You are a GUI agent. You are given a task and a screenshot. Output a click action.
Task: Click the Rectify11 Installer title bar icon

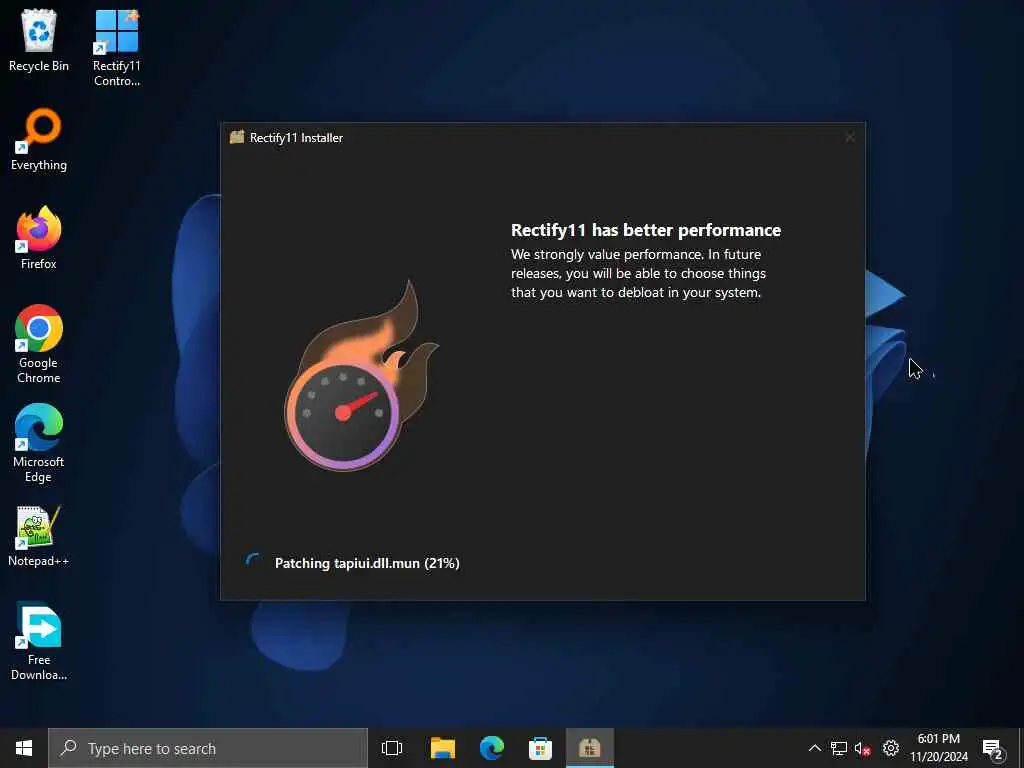coord(237,137)
